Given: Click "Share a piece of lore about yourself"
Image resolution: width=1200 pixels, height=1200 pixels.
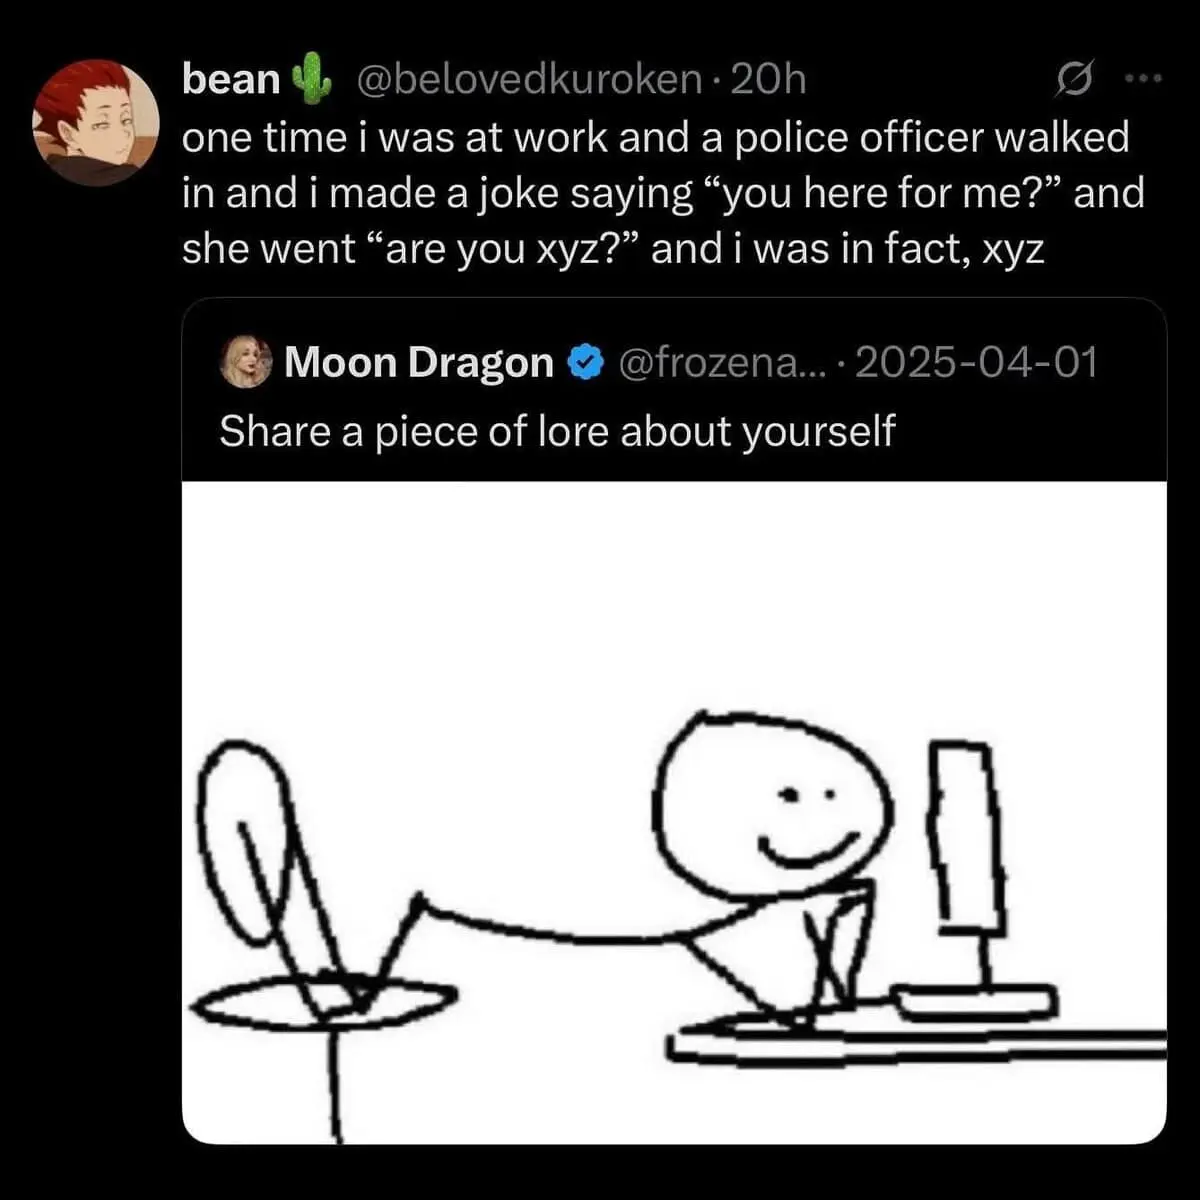Looking at the screenshot, I should point(557,431).
